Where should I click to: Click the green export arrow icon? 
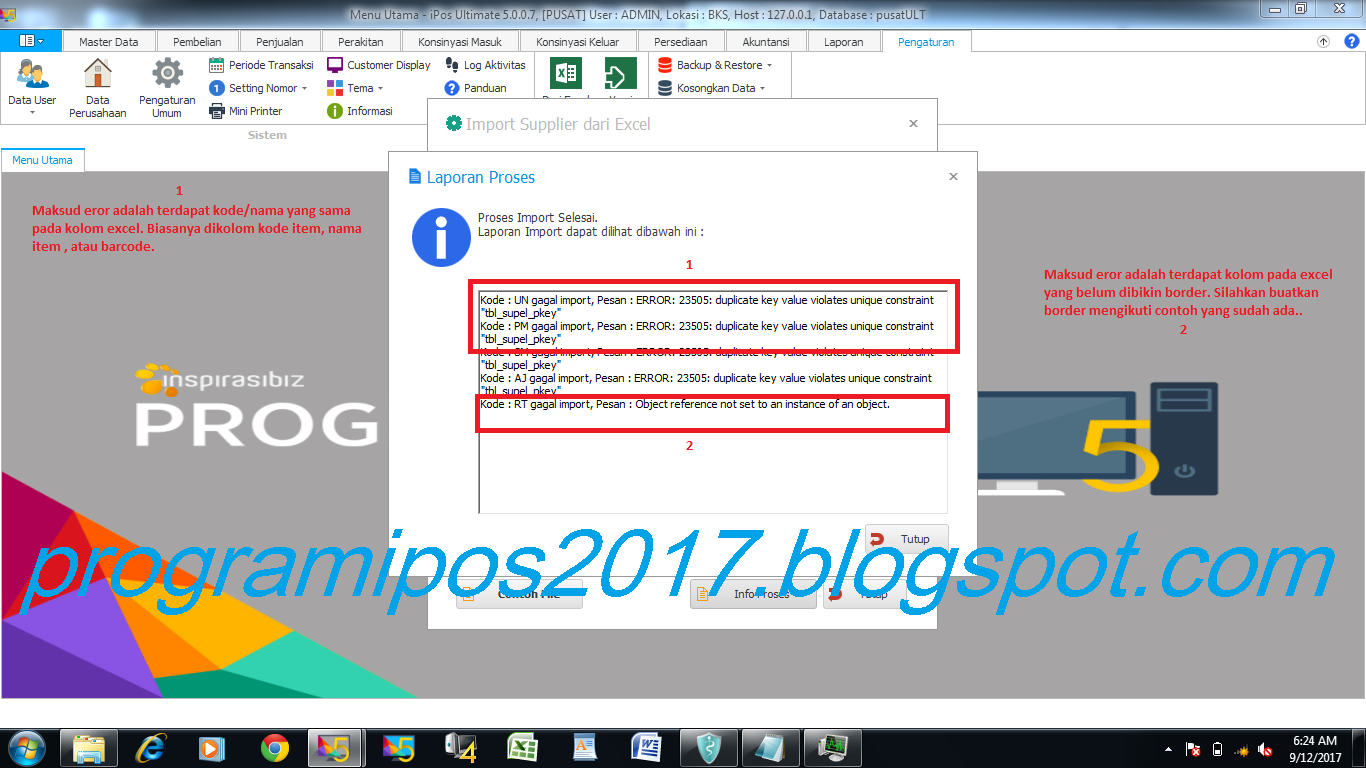pos(620,75)
